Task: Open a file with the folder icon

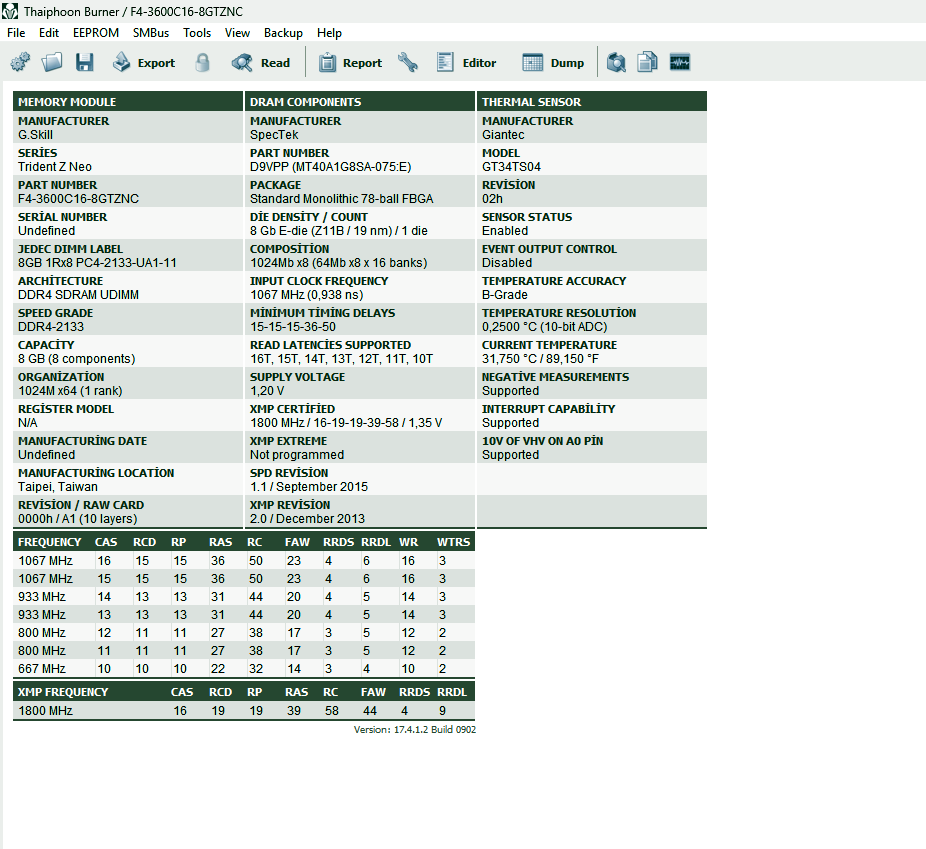Action: [52, 62]
